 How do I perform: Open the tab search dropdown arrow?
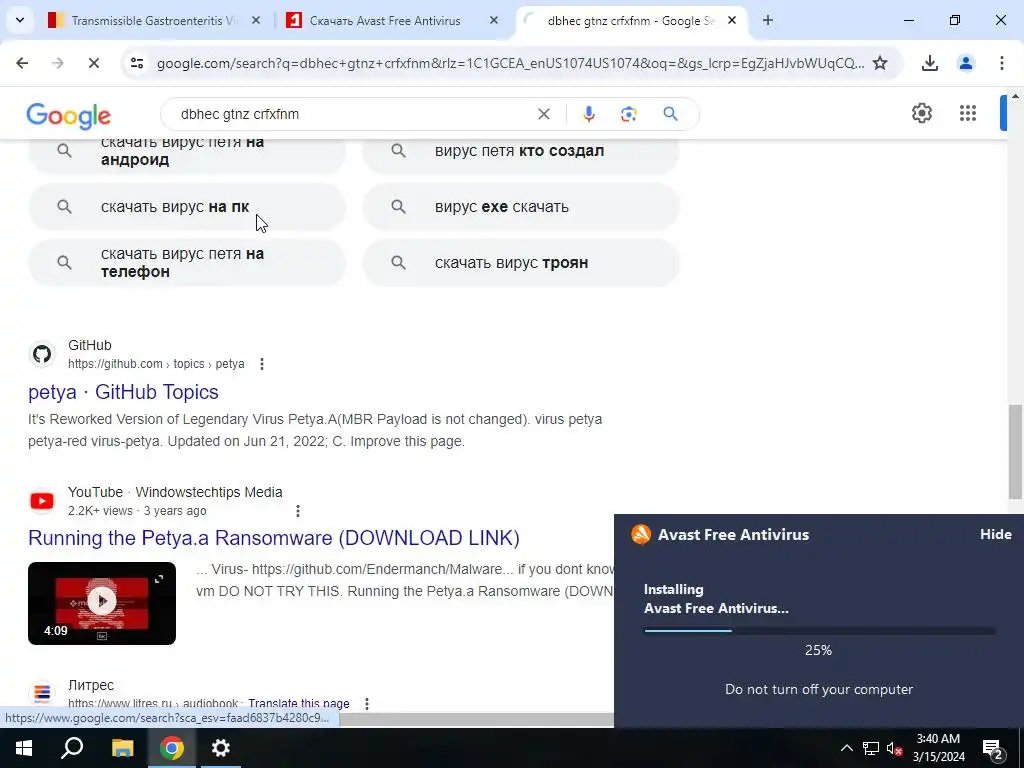(x=20, y=20)
